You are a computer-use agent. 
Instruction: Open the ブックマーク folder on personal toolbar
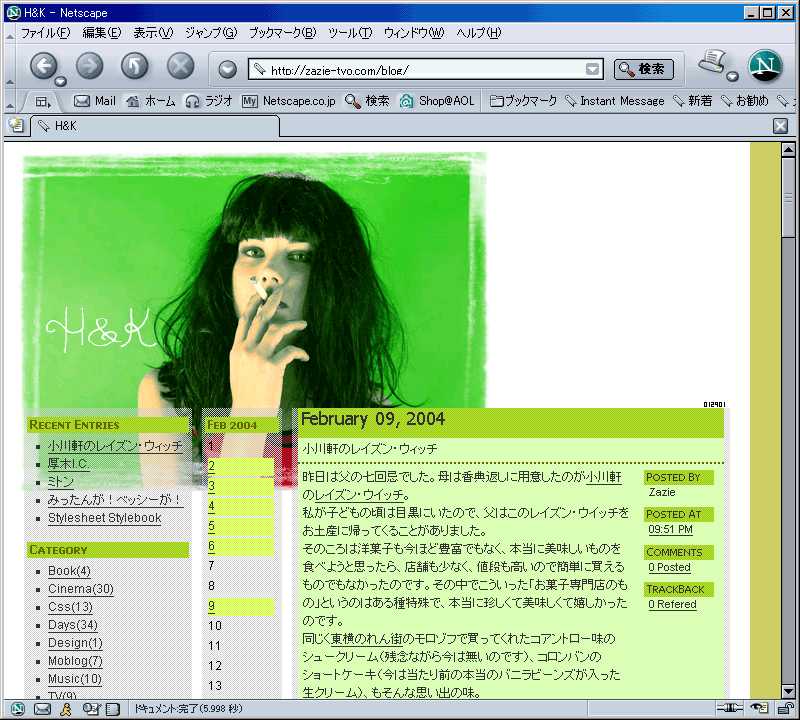point(523,101)
